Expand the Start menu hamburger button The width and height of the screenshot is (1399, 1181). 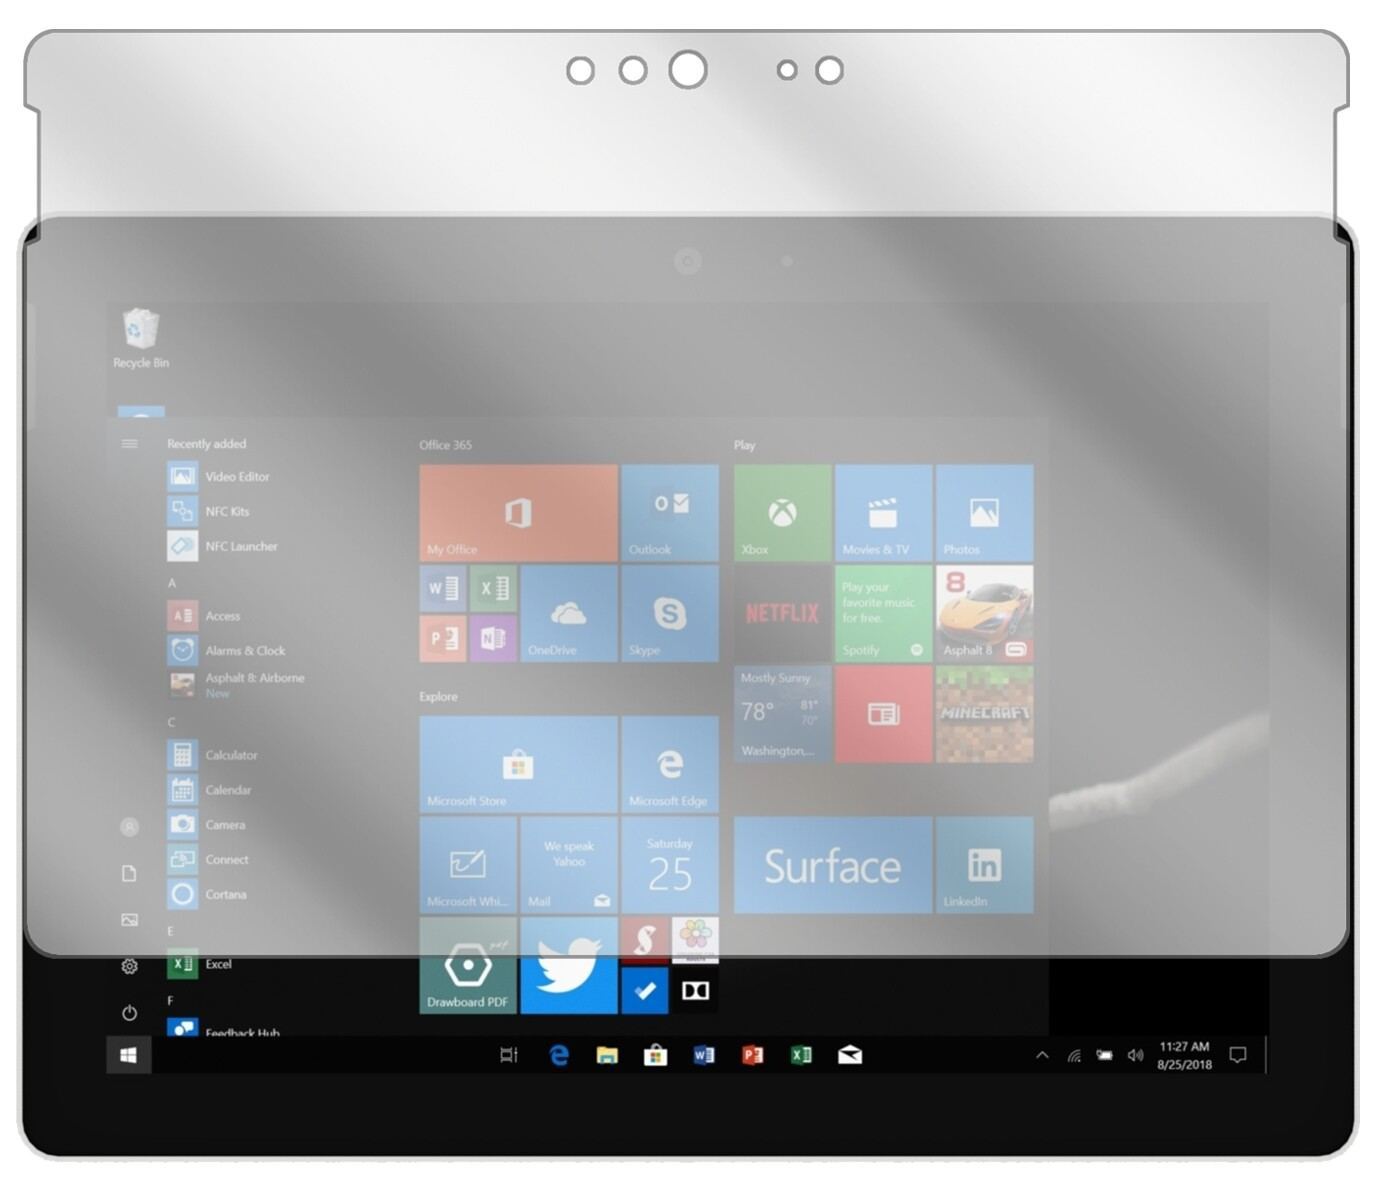(x=129, y=443)
